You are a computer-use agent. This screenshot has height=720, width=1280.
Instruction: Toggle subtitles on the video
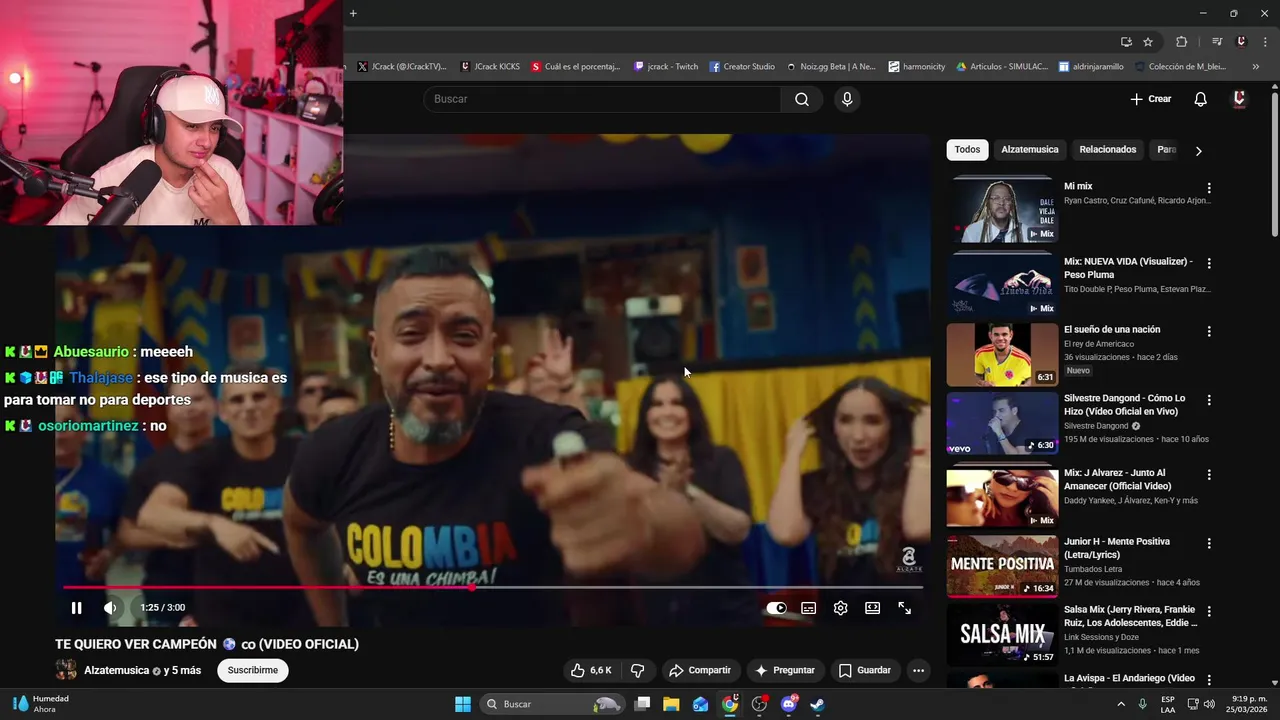coord(808,608)
